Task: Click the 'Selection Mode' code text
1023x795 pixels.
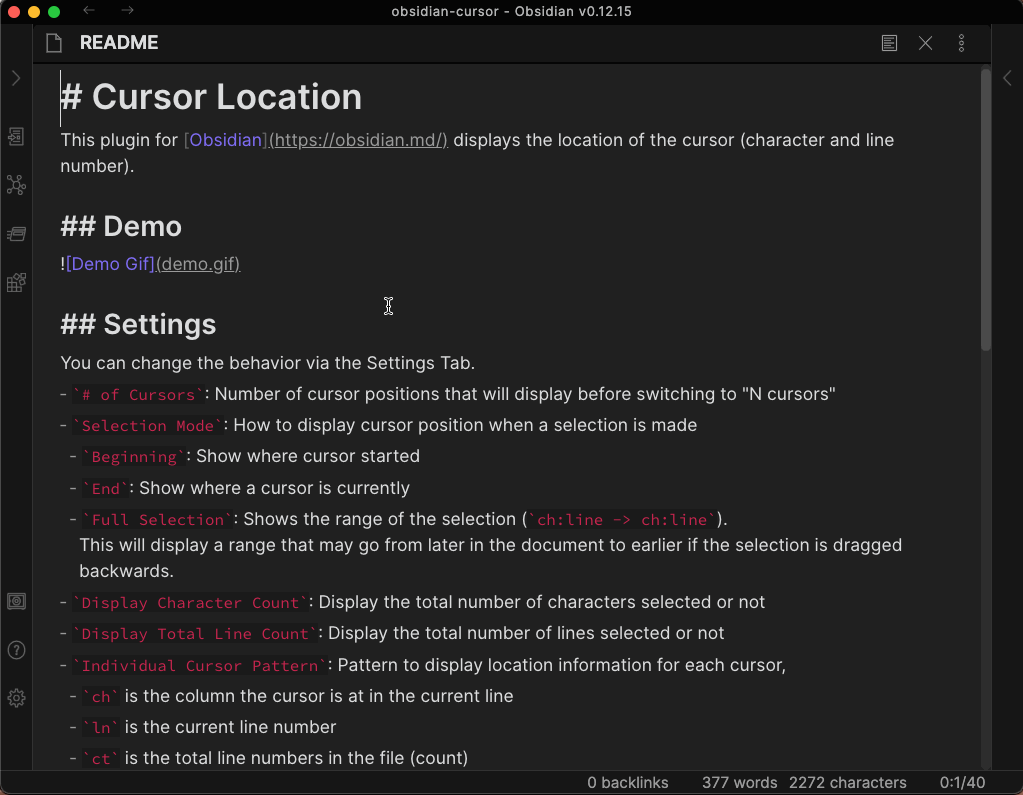Action: click(x=147, y=426)
